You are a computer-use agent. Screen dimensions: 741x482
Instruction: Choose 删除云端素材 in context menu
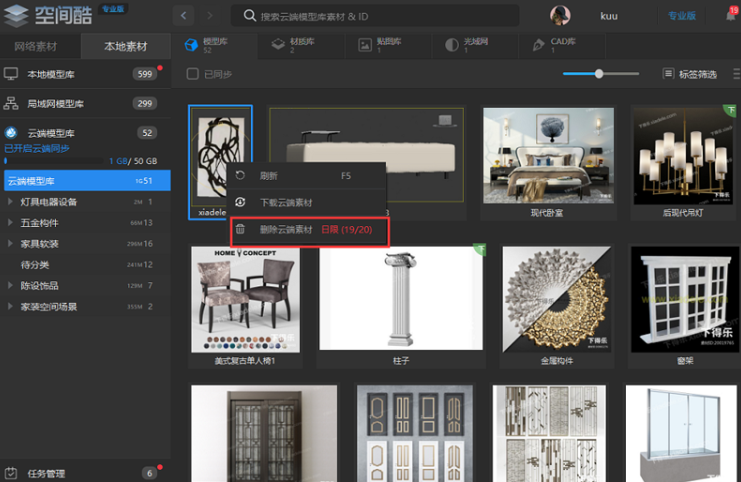pyautogui.click(x=285, y=229)
